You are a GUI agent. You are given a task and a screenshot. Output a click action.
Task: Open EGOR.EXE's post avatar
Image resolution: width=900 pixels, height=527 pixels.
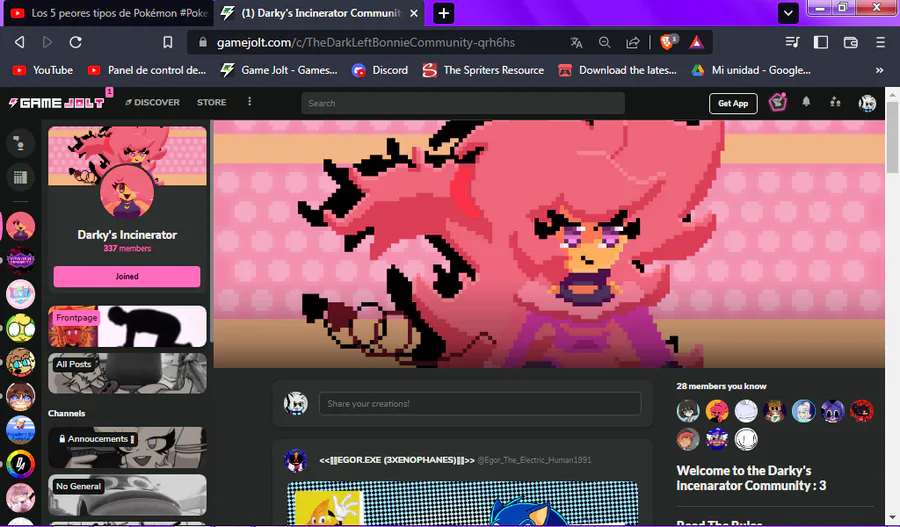[296, 460]
